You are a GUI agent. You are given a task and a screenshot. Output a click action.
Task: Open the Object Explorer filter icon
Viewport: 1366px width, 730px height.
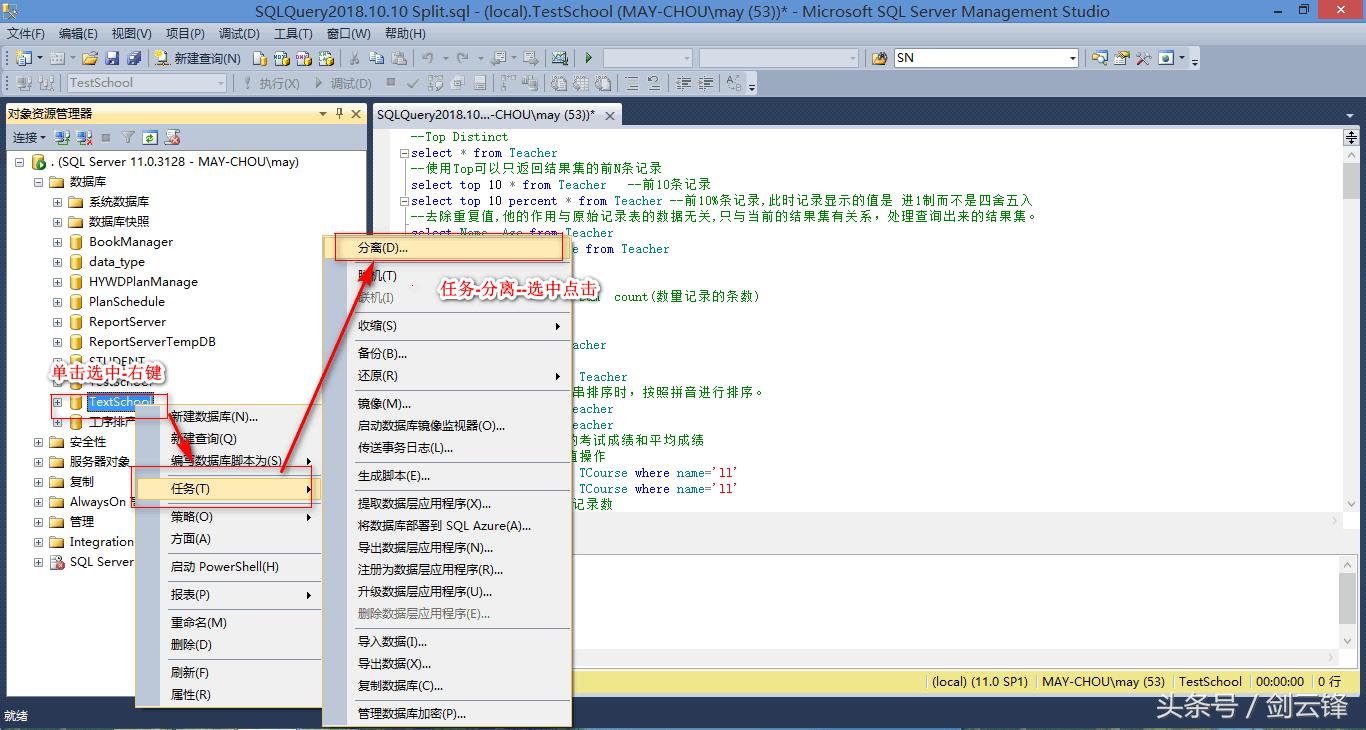click(x=128, y=137)
